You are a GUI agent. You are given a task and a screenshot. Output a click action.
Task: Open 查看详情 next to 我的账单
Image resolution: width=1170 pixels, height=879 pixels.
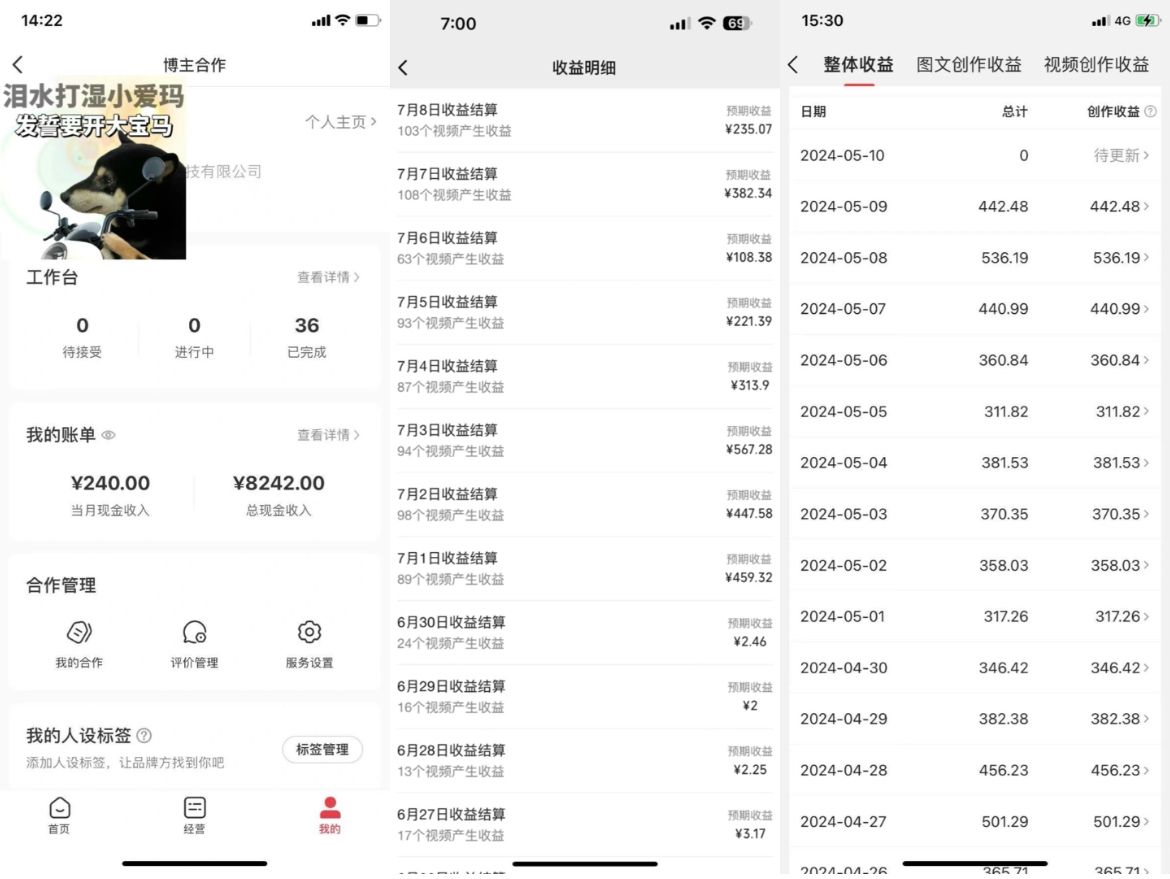[326, 434]
